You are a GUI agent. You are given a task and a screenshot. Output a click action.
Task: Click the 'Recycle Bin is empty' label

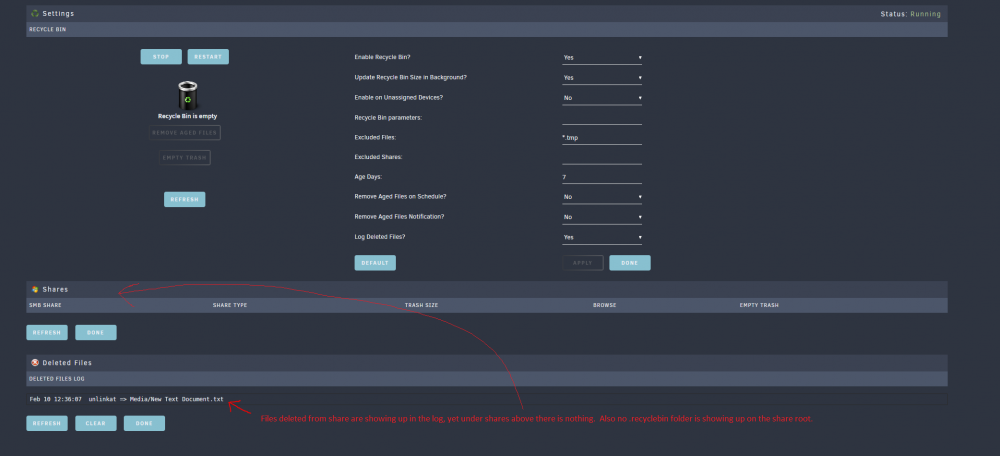coord(188,117)
